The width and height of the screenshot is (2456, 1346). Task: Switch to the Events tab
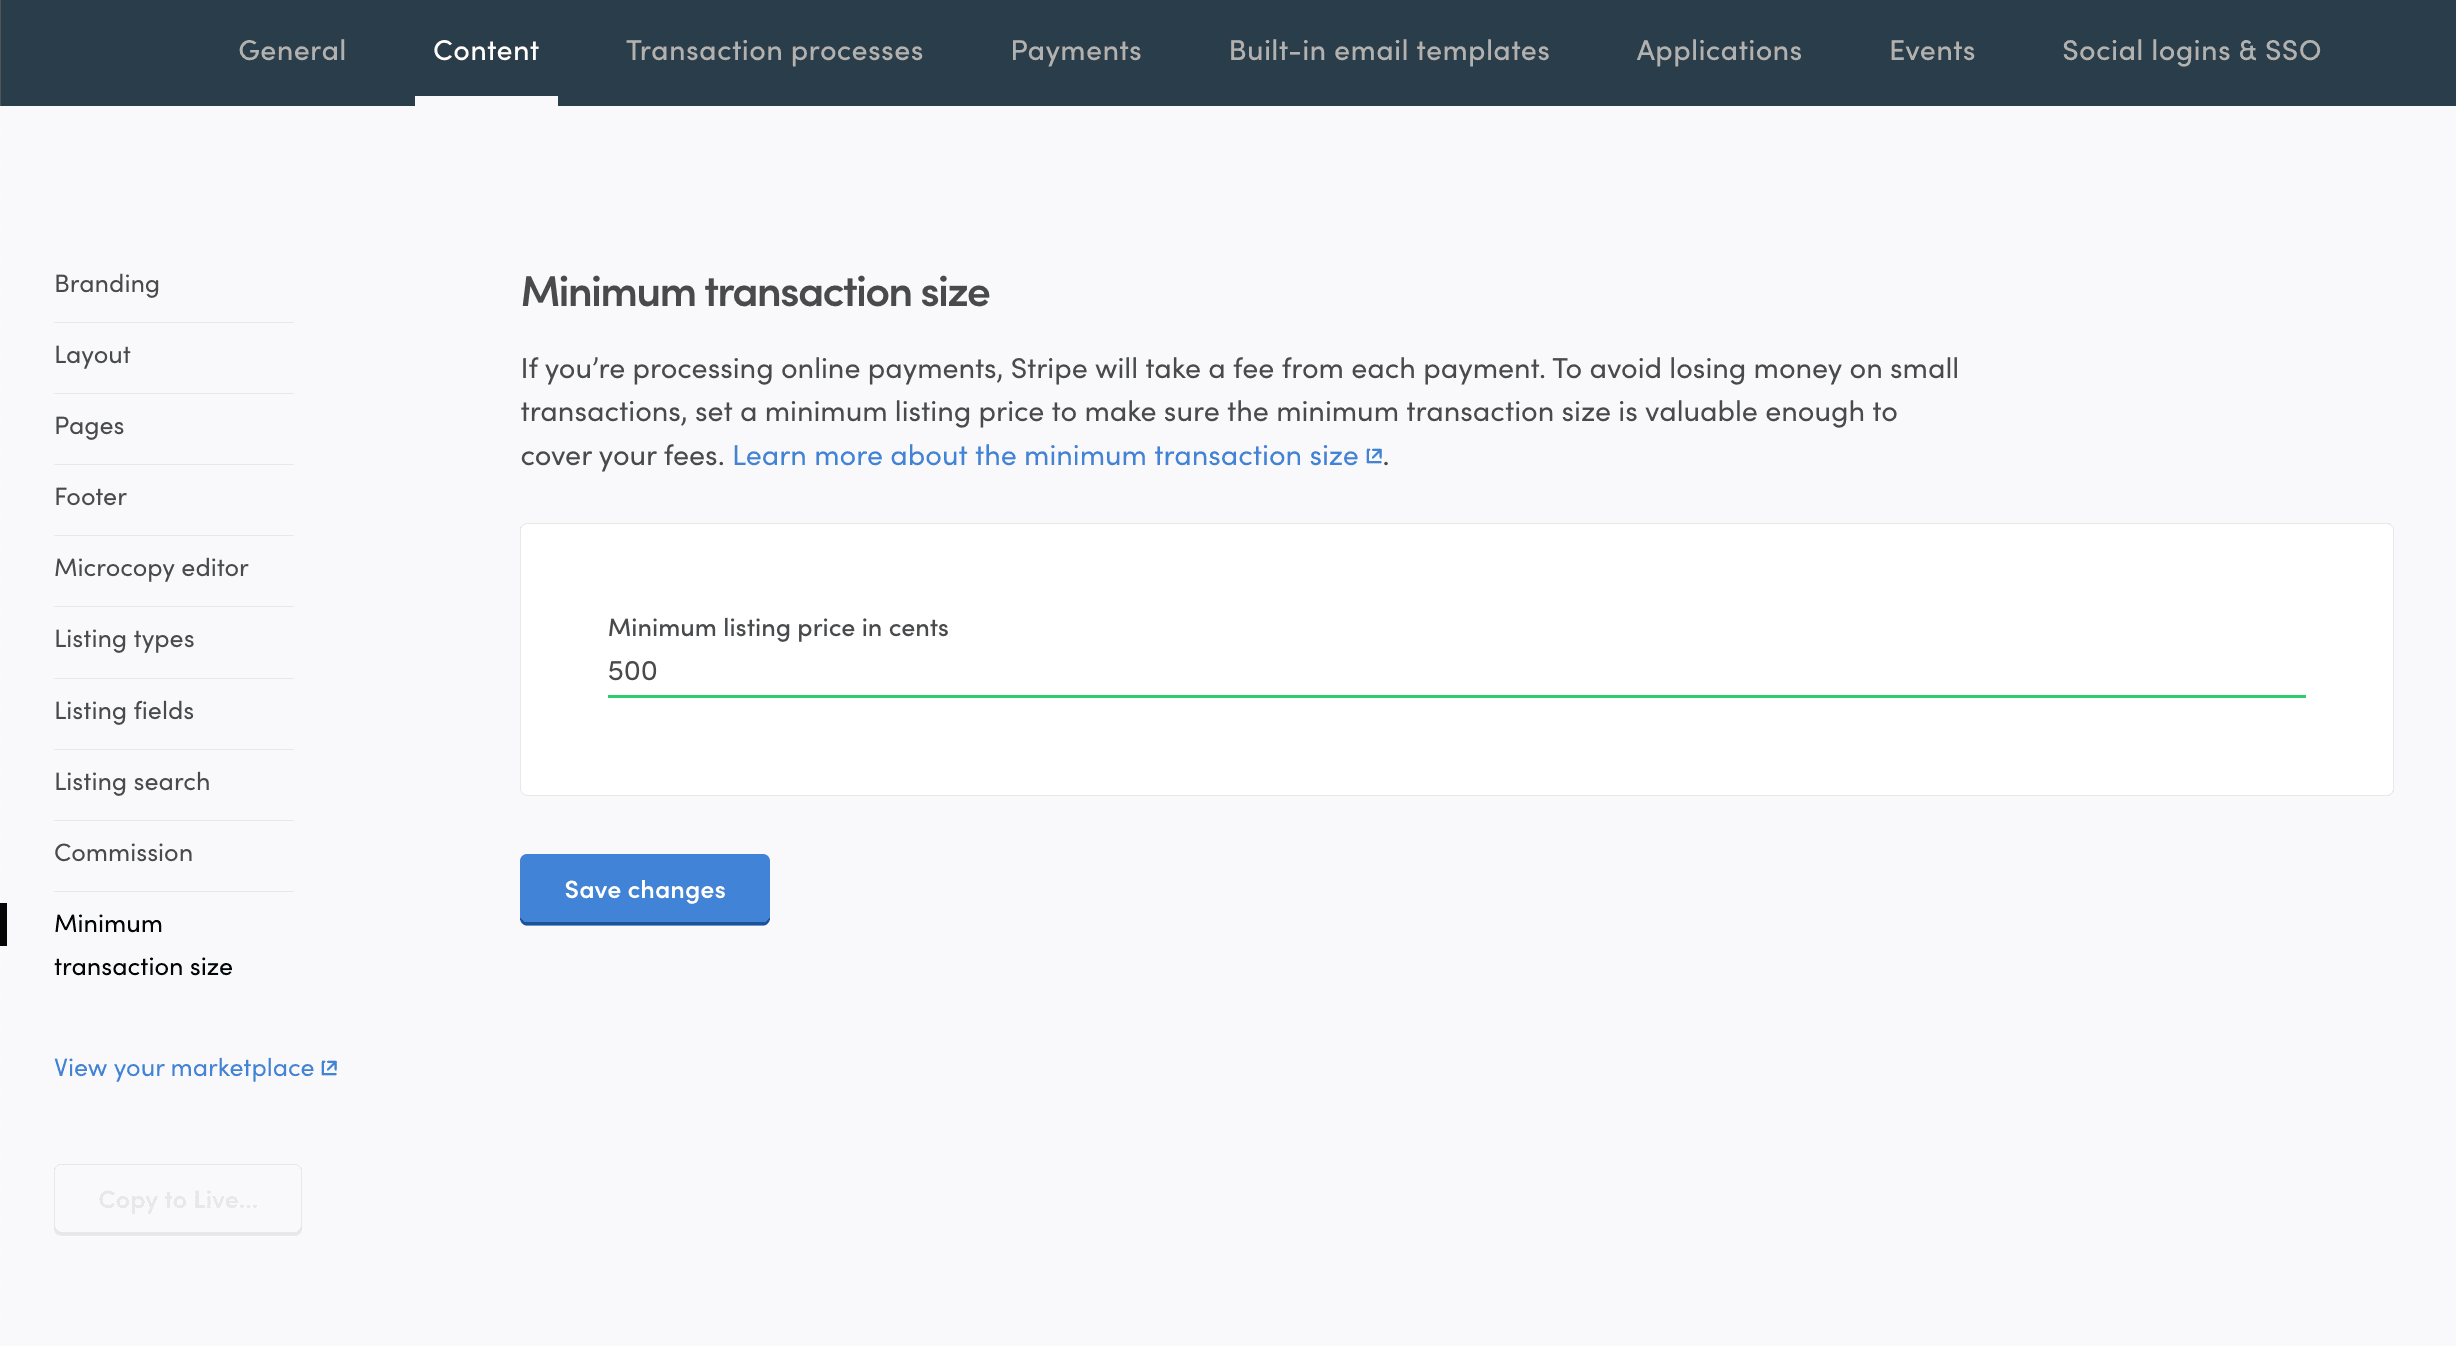click(x=1932, y=51)
